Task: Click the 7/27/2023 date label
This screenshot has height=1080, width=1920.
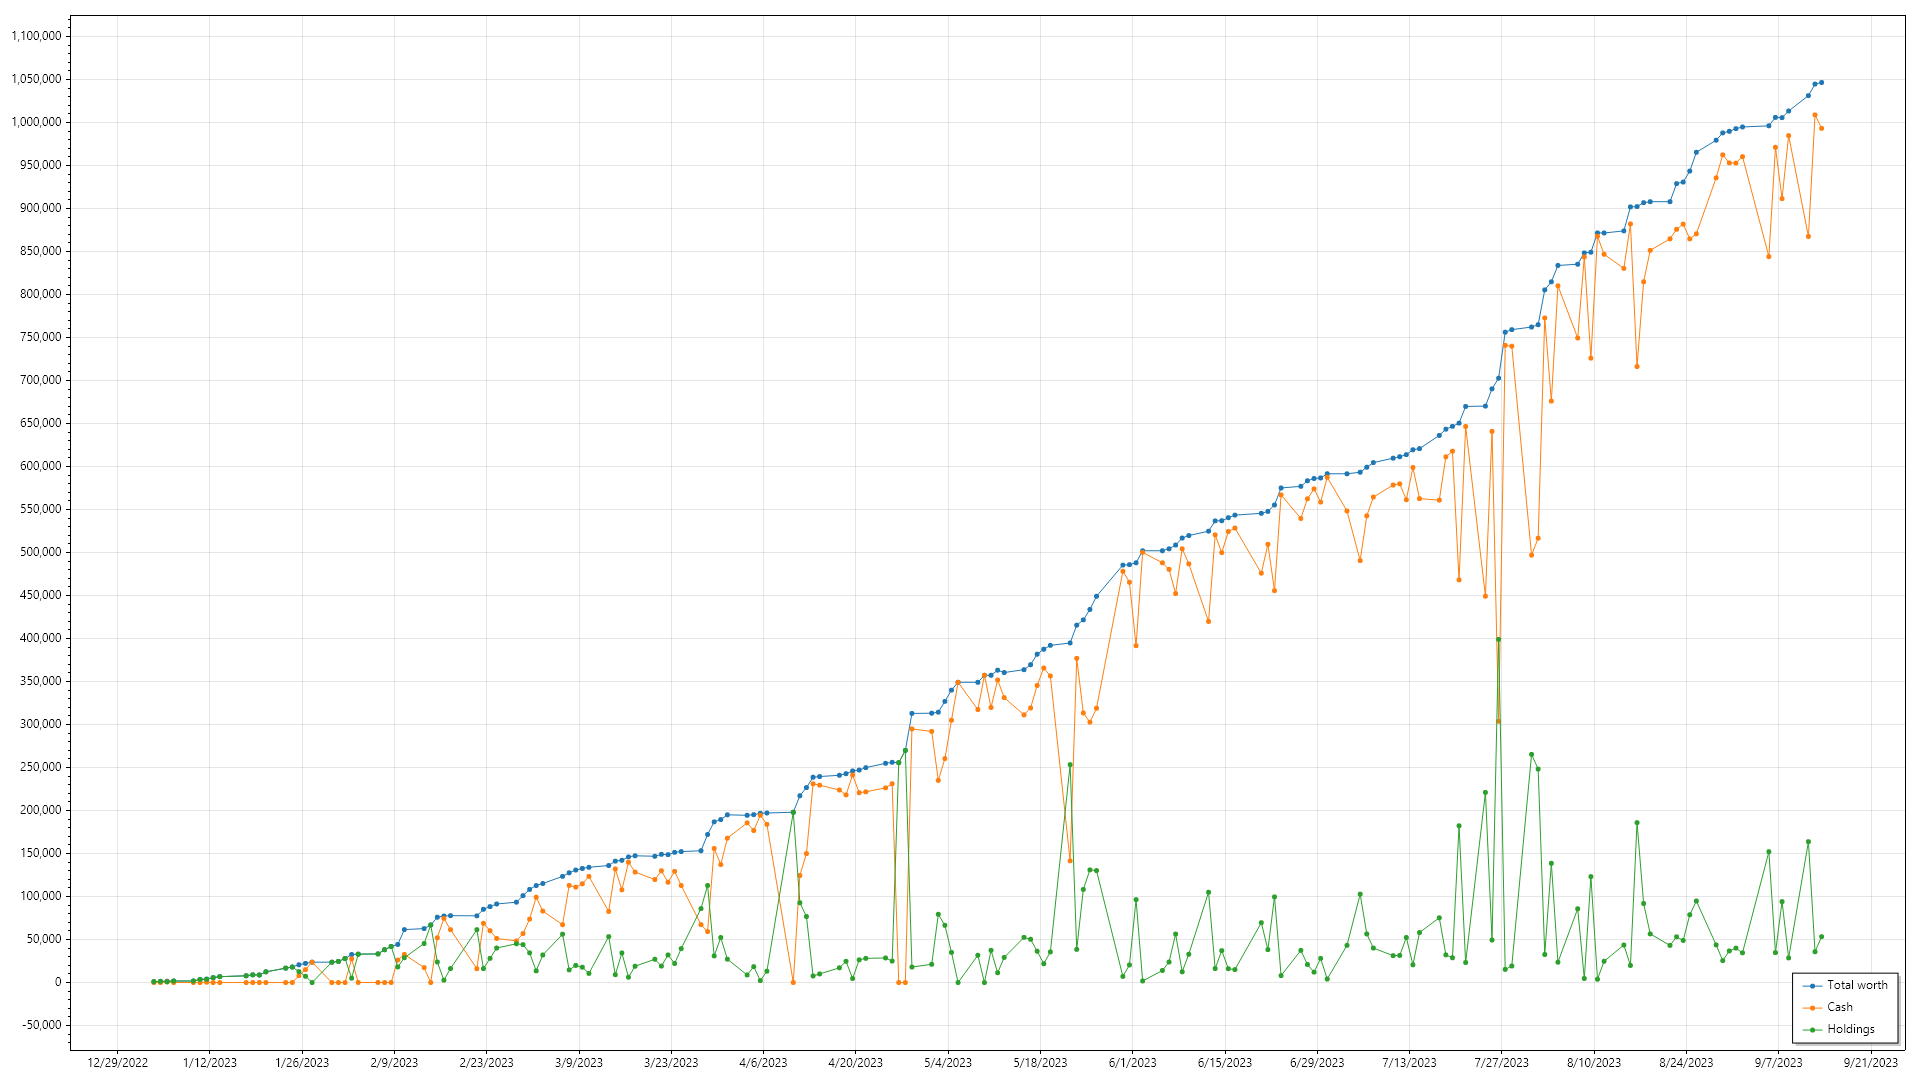Action: click(x=1501, y=1063)
